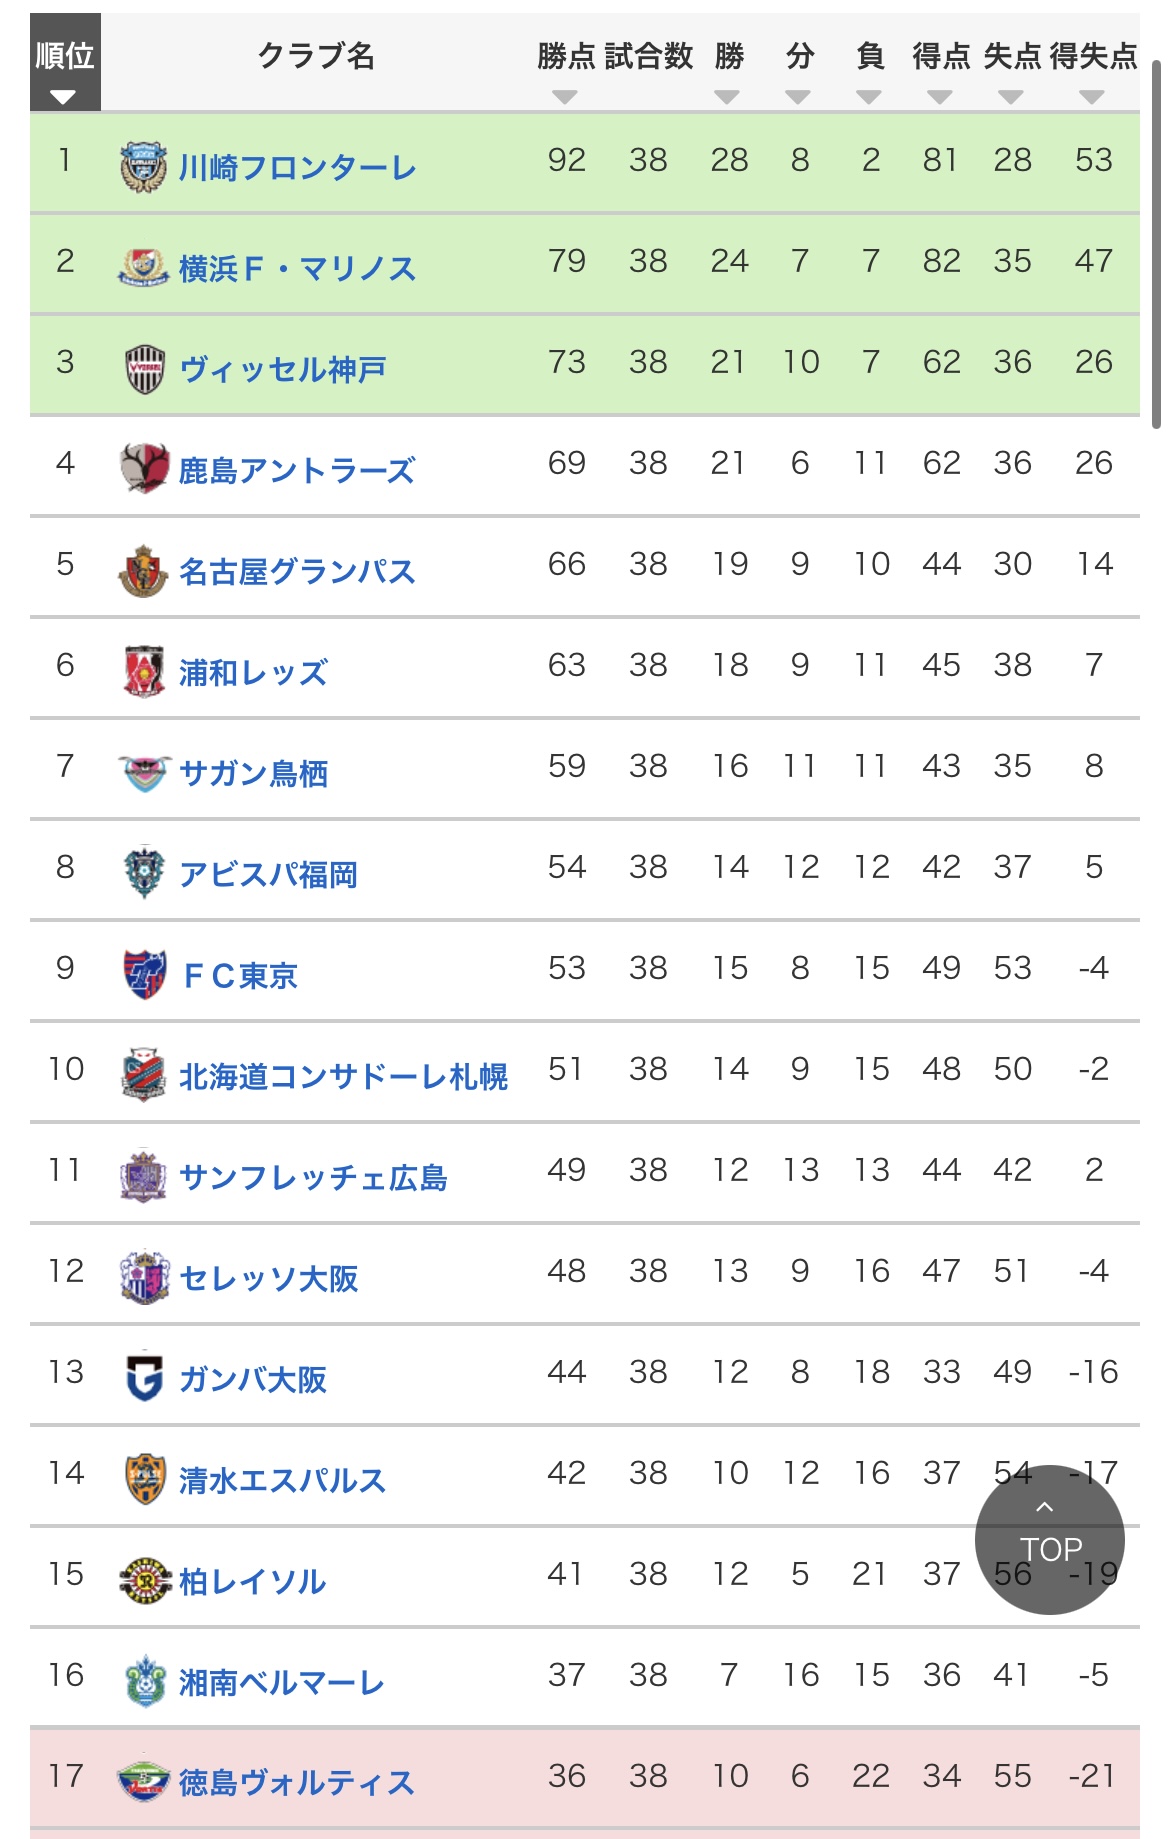Open the 徳島ヴォルティス team link
This screenshot has height=1839, width=1170.
pos(297,1783)
